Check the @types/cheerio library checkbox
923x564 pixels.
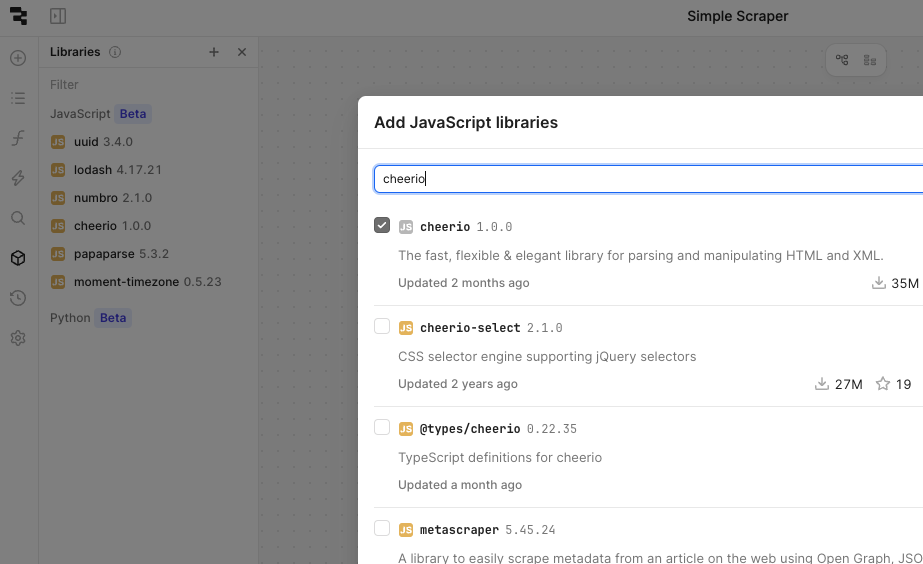[382, 428]
